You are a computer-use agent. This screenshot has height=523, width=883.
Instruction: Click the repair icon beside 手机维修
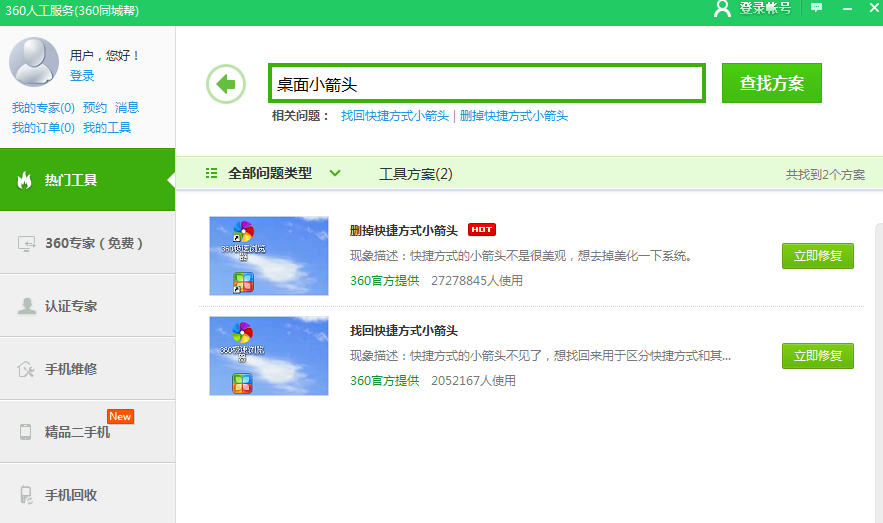tap(26, 369)
